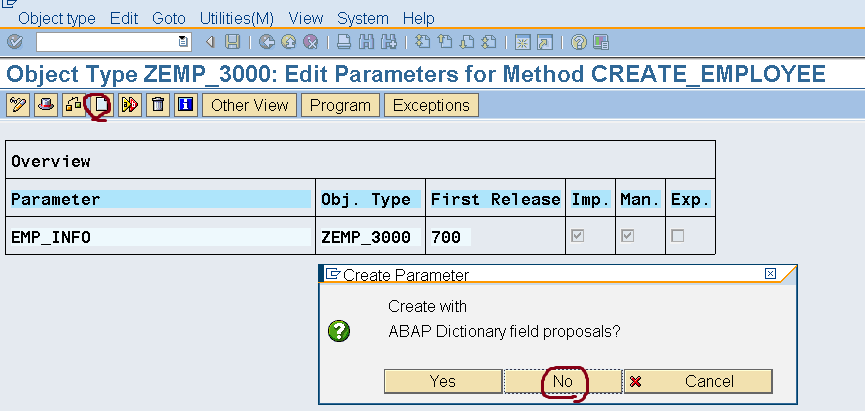This screenshot has width=865, height=411.
Task: Click the collapse arrow beside the command field
Action: point(210,42)
